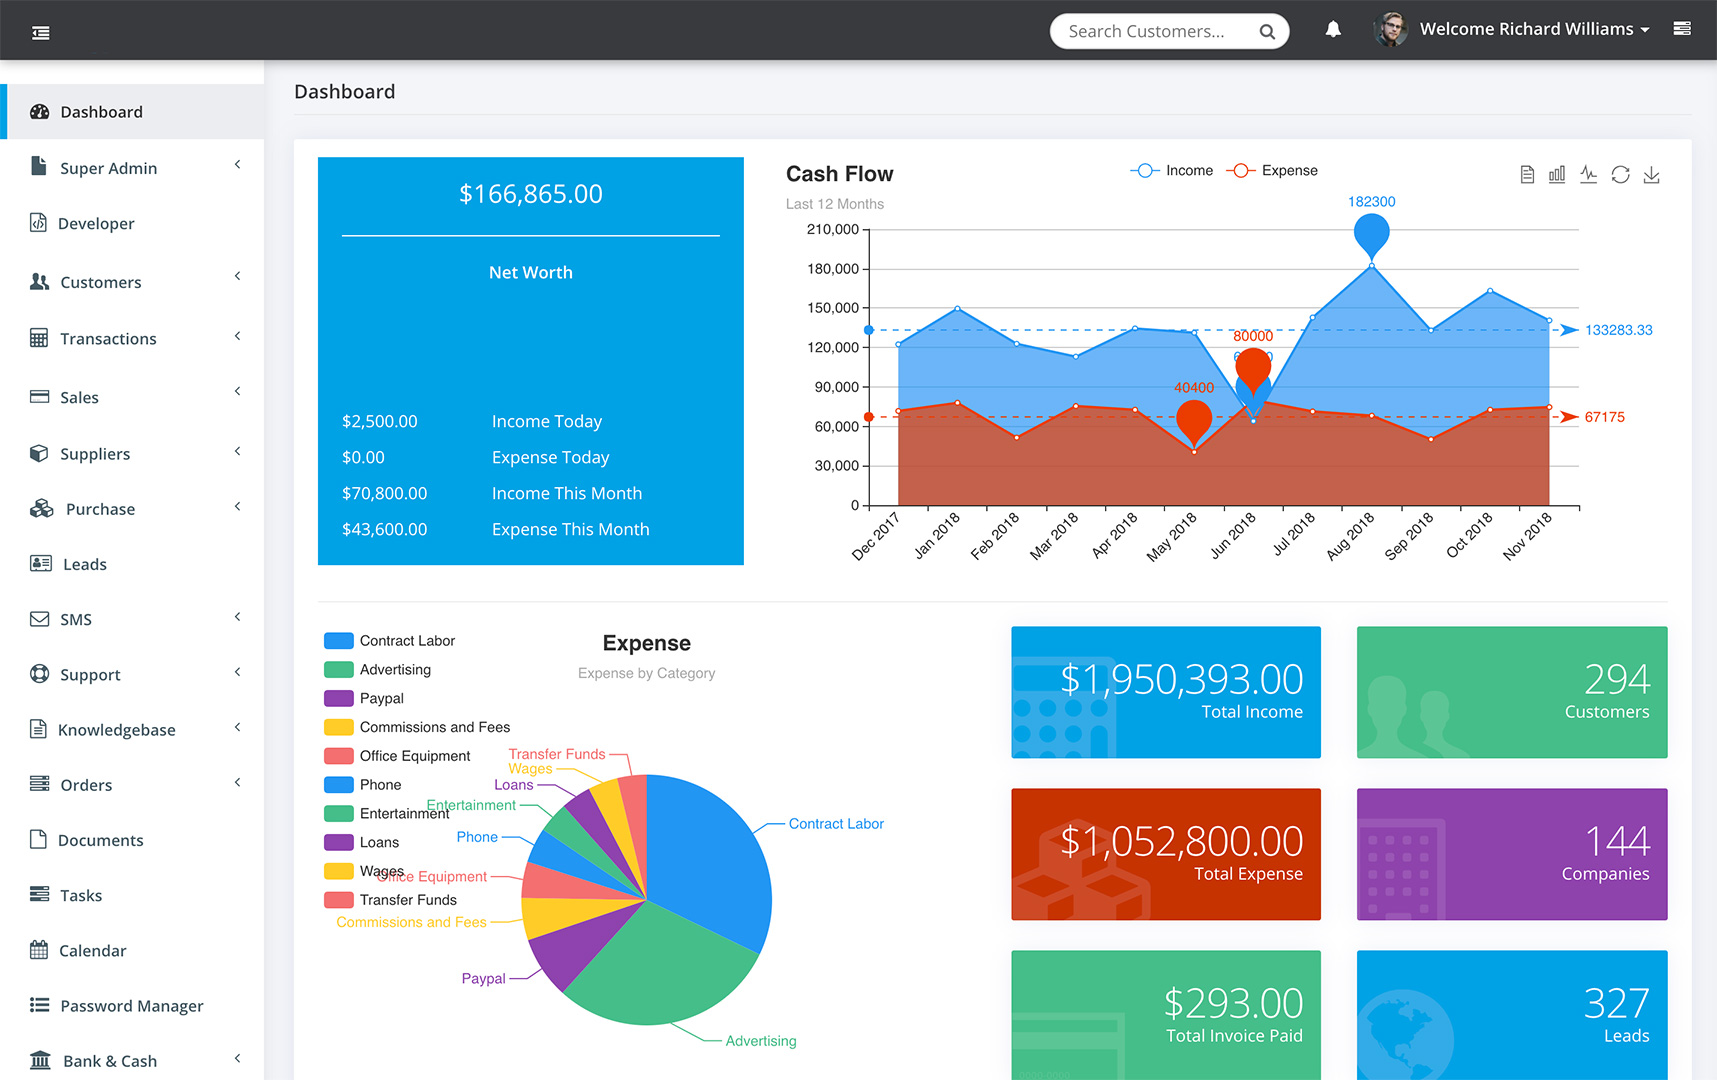Toggle Income series in chart legend
The image size is (1717, 1080).
1172,171
